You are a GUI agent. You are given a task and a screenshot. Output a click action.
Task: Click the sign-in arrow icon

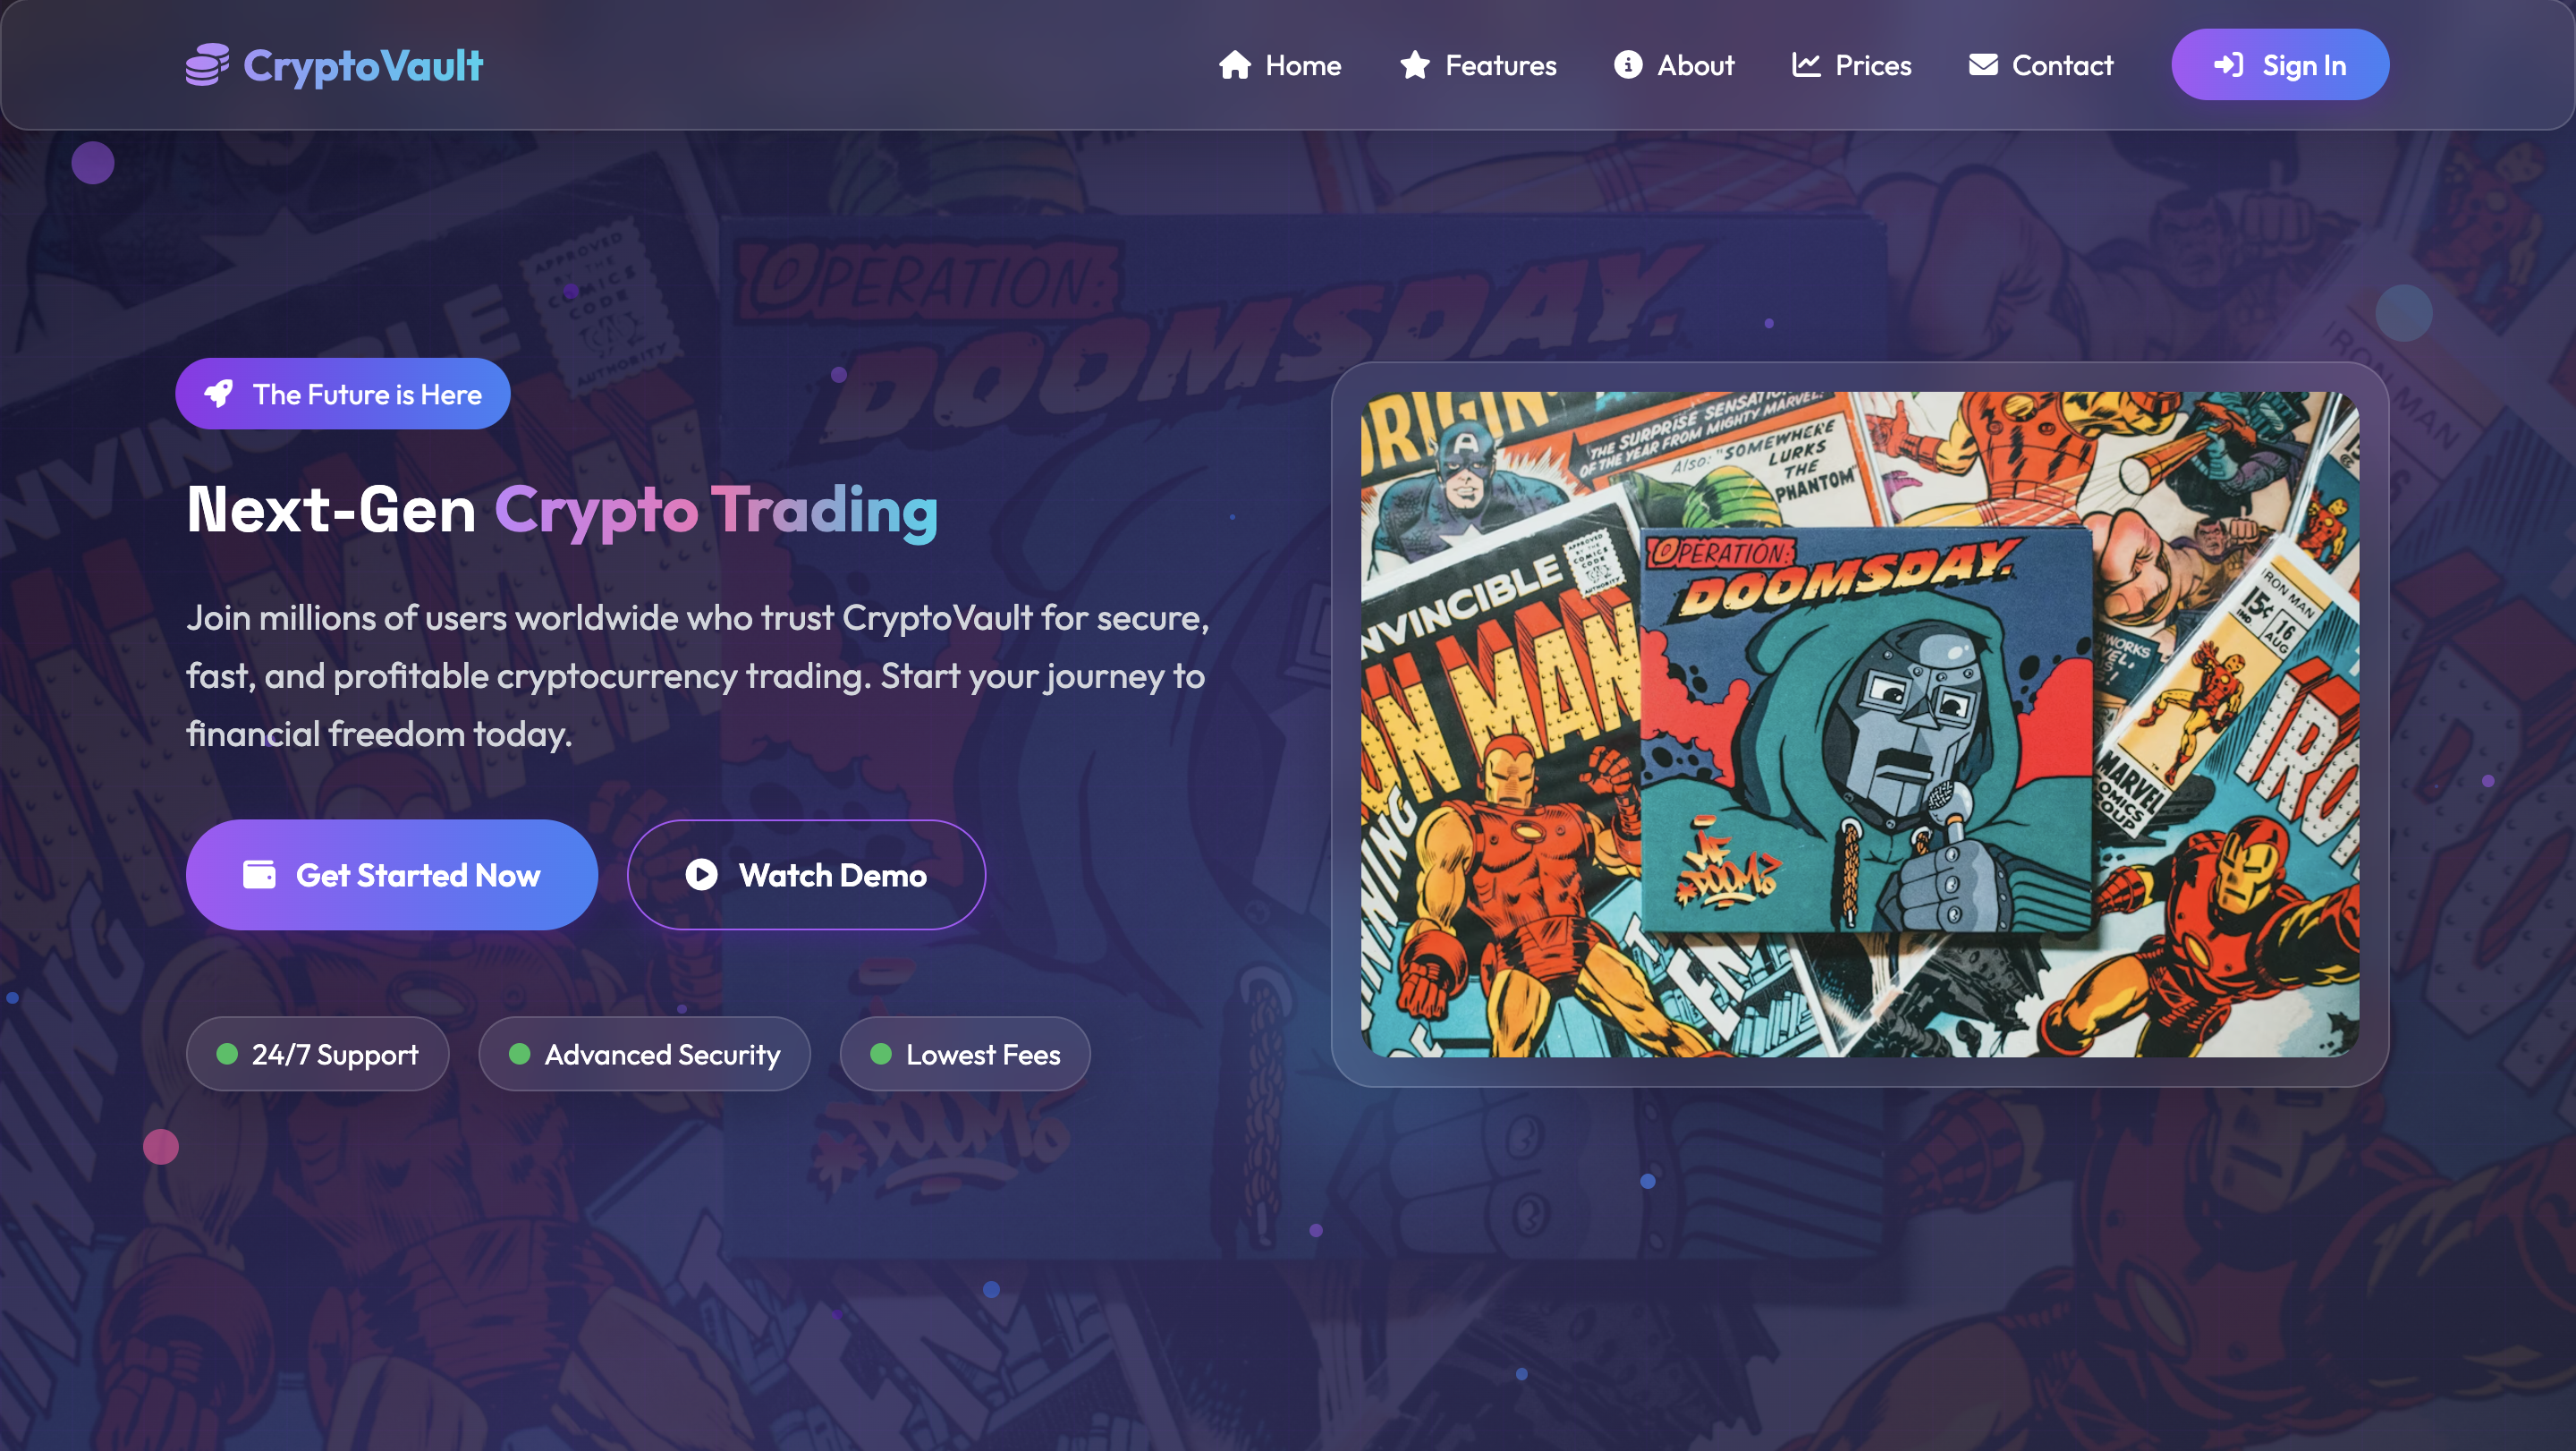2229,65
